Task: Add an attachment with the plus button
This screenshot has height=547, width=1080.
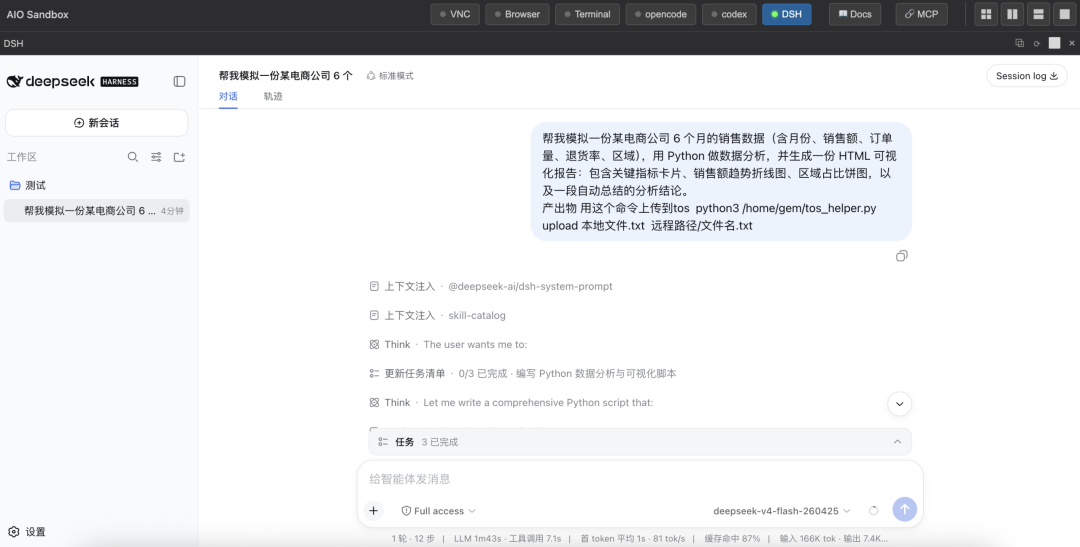Action: [x=373, y=510]
